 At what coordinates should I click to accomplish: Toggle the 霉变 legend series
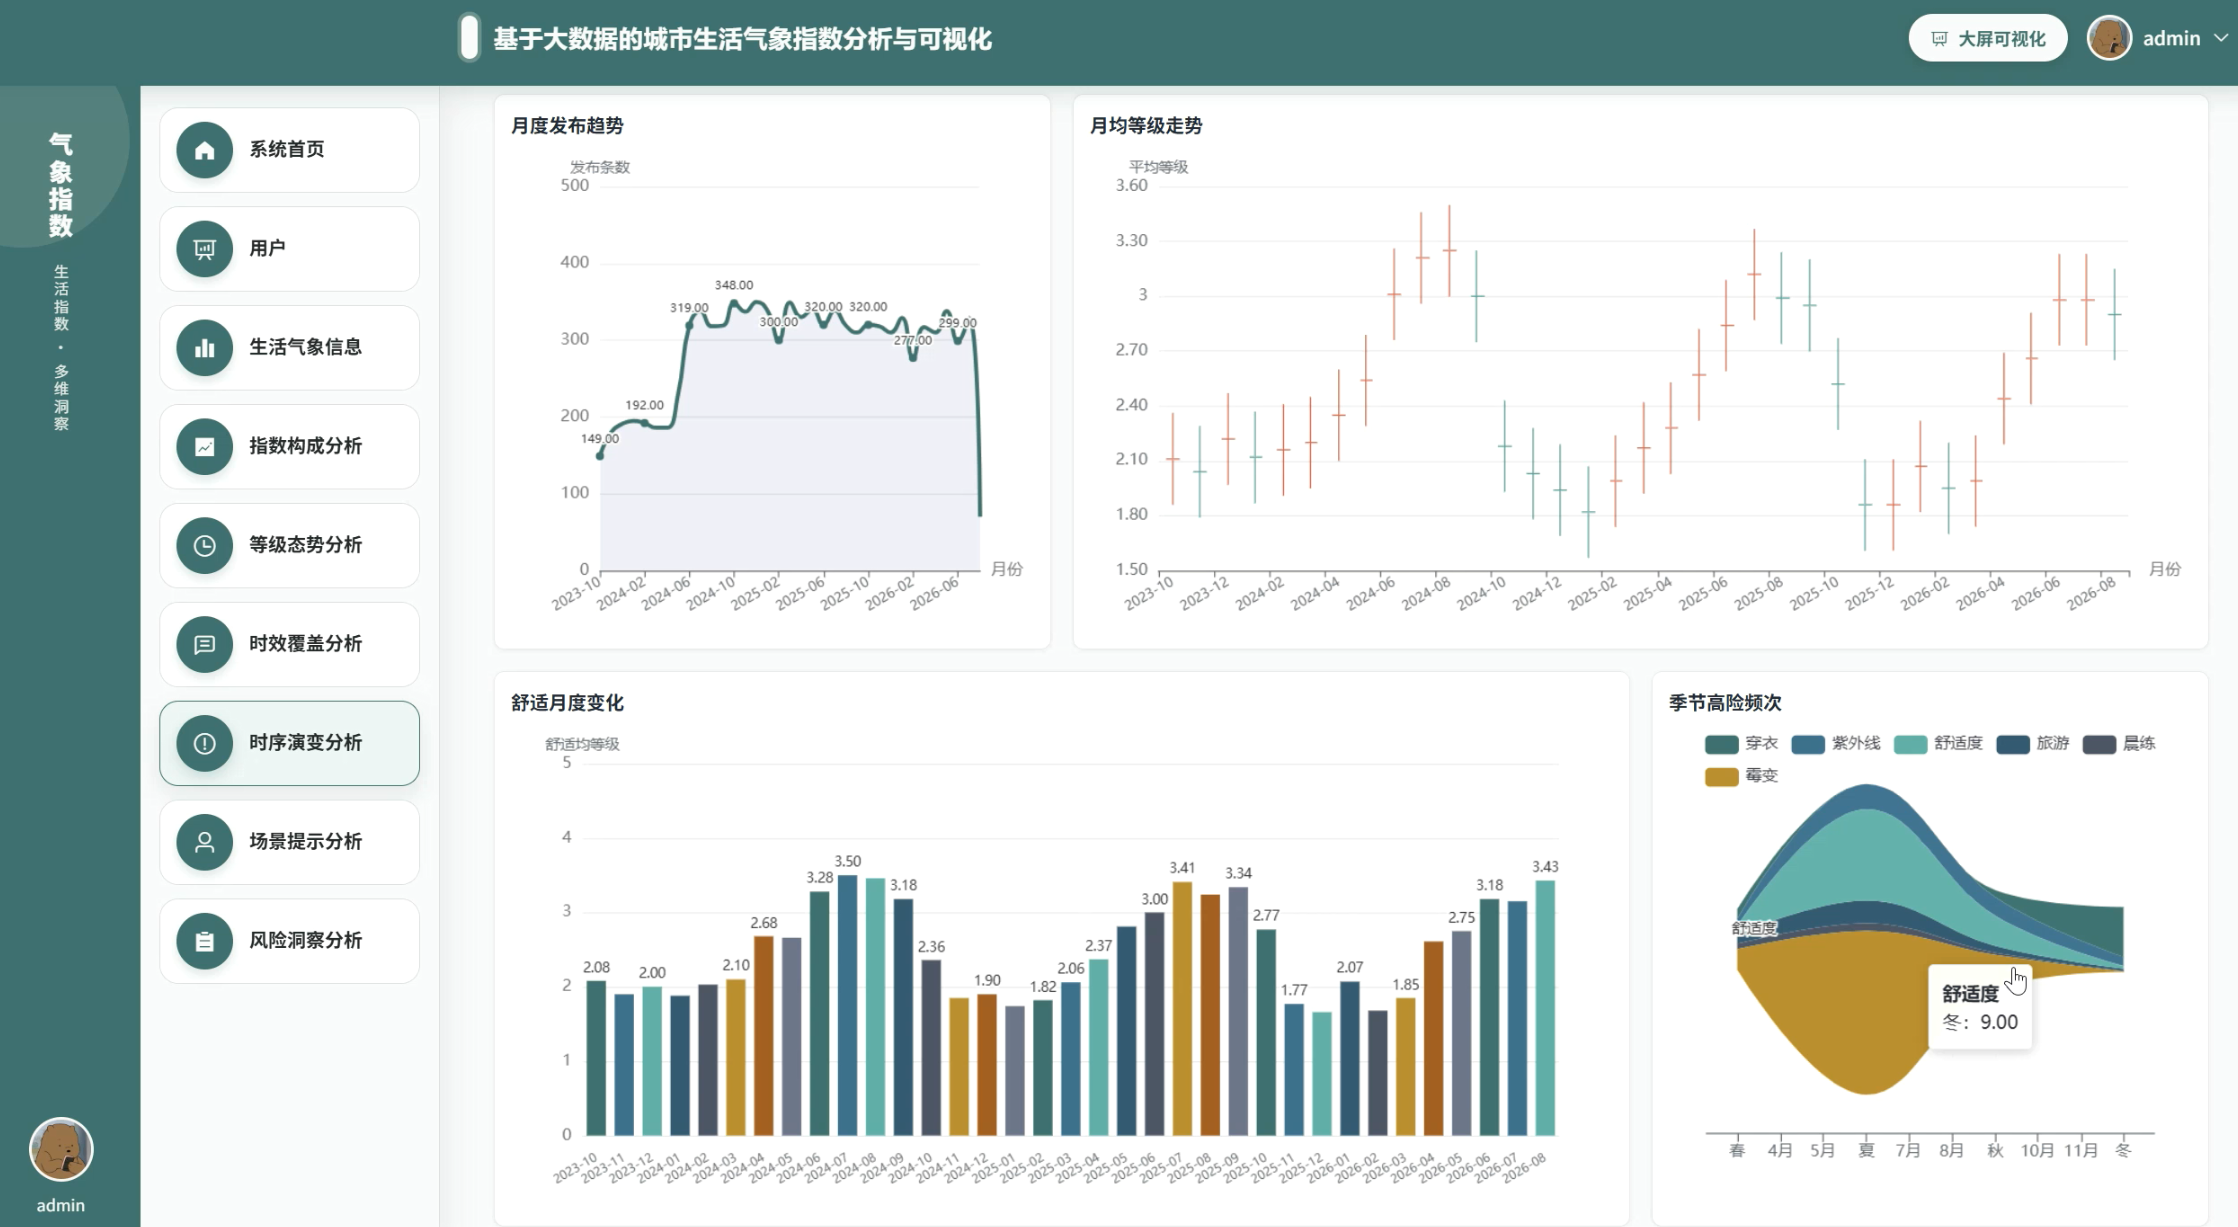point(1741,776)
